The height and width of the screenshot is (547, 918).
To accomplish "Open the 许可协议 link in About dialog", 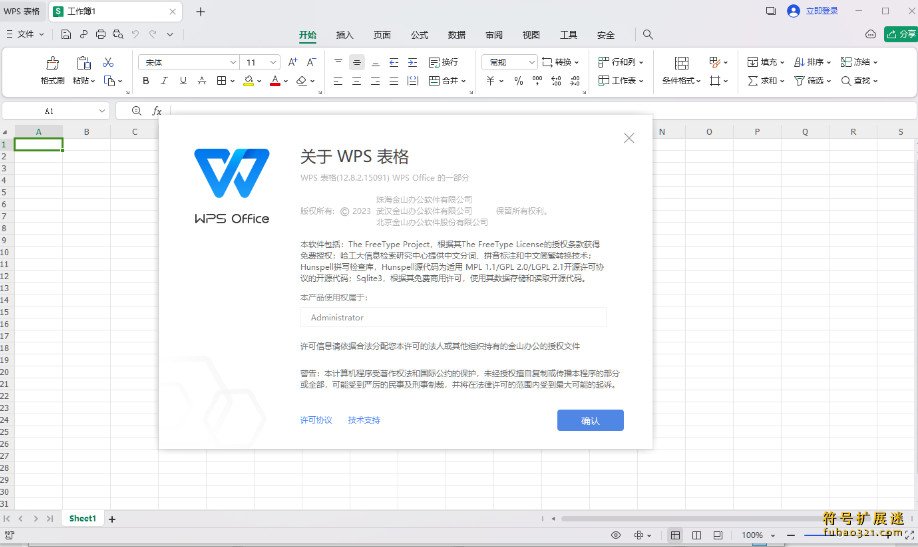I will (316, 420).
